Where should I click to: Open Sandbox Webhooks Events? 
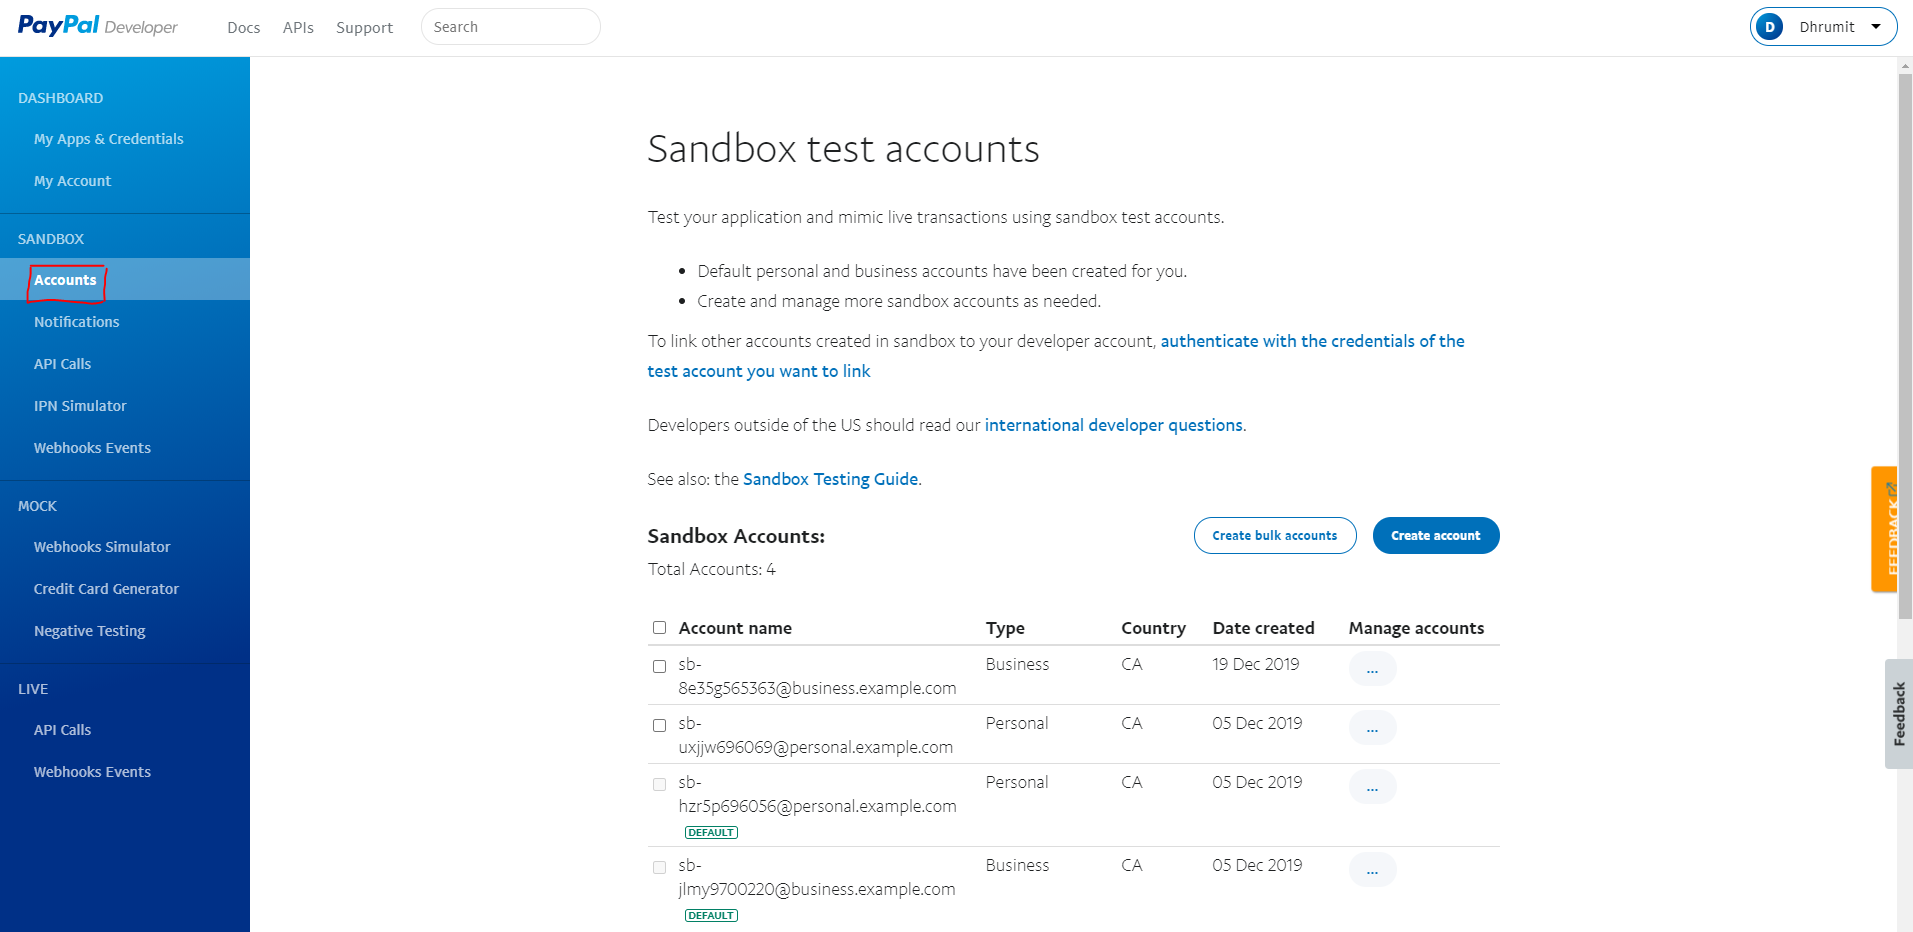(x=92, y=448)
